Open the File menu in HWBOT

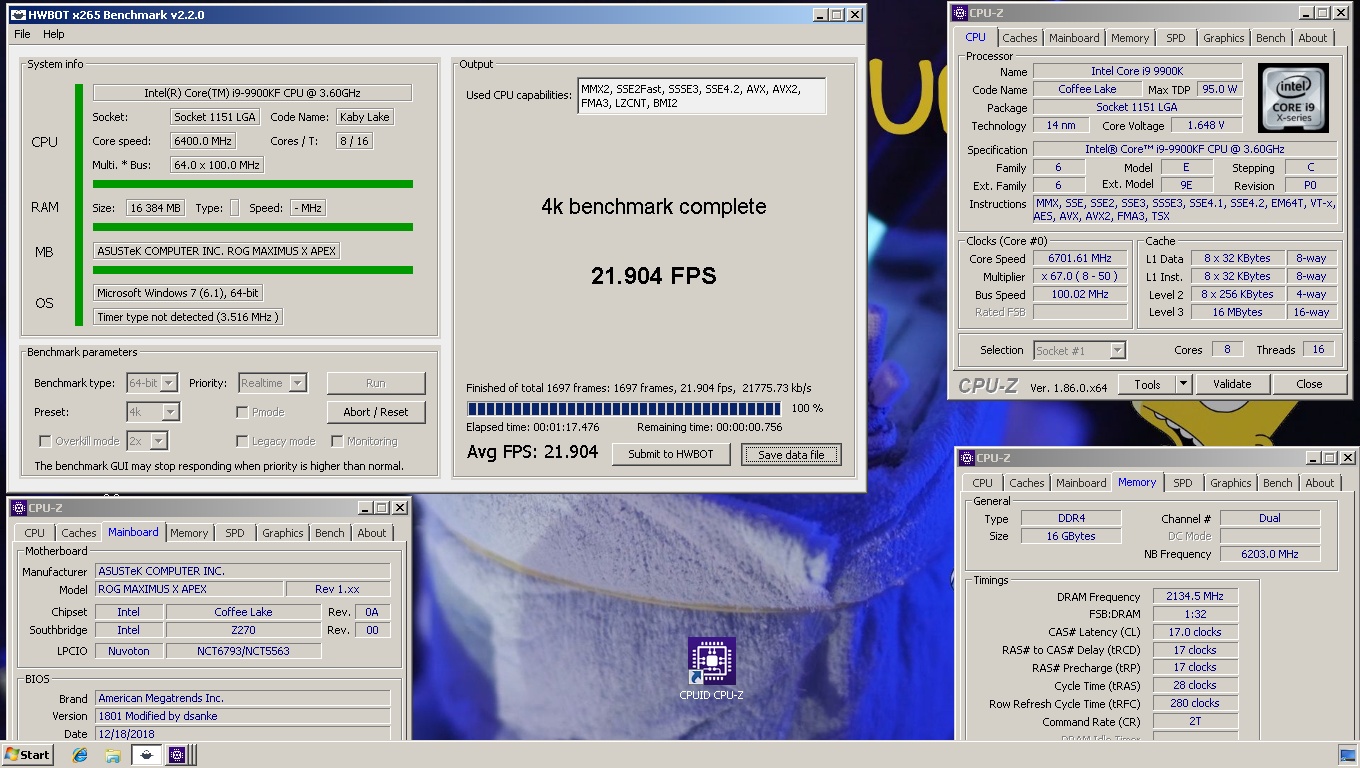click(x=22, y=34)
